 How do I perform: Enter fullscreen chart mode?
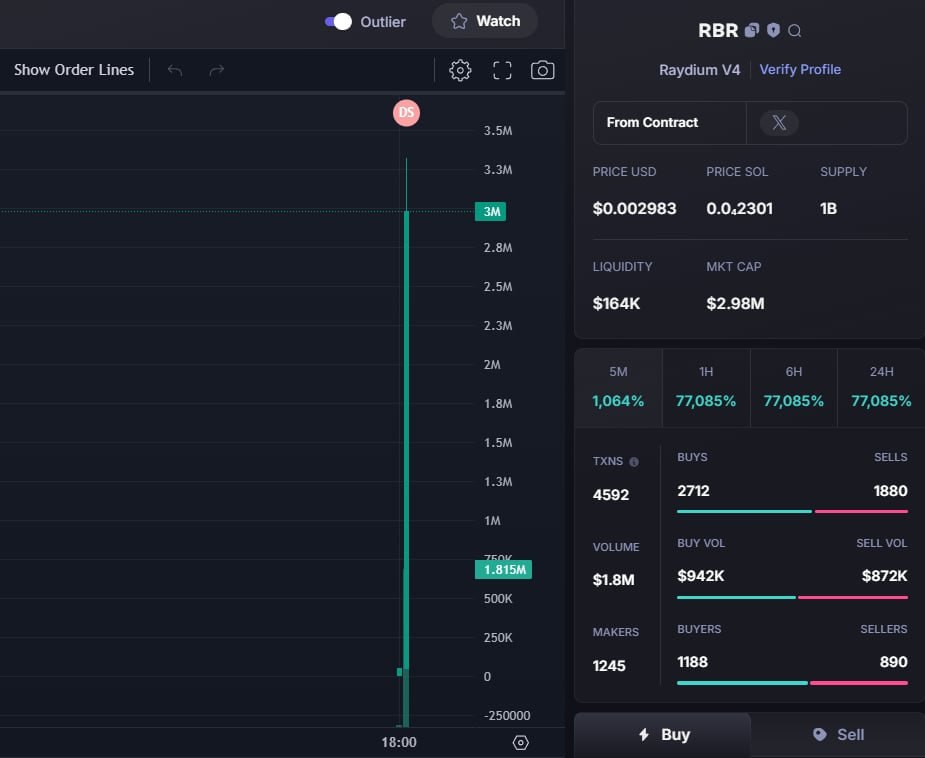(502, 70)
